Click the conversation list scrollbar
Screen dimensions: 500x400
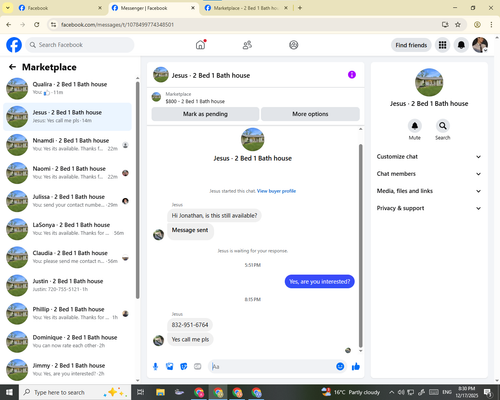click(x=138, y=190)
